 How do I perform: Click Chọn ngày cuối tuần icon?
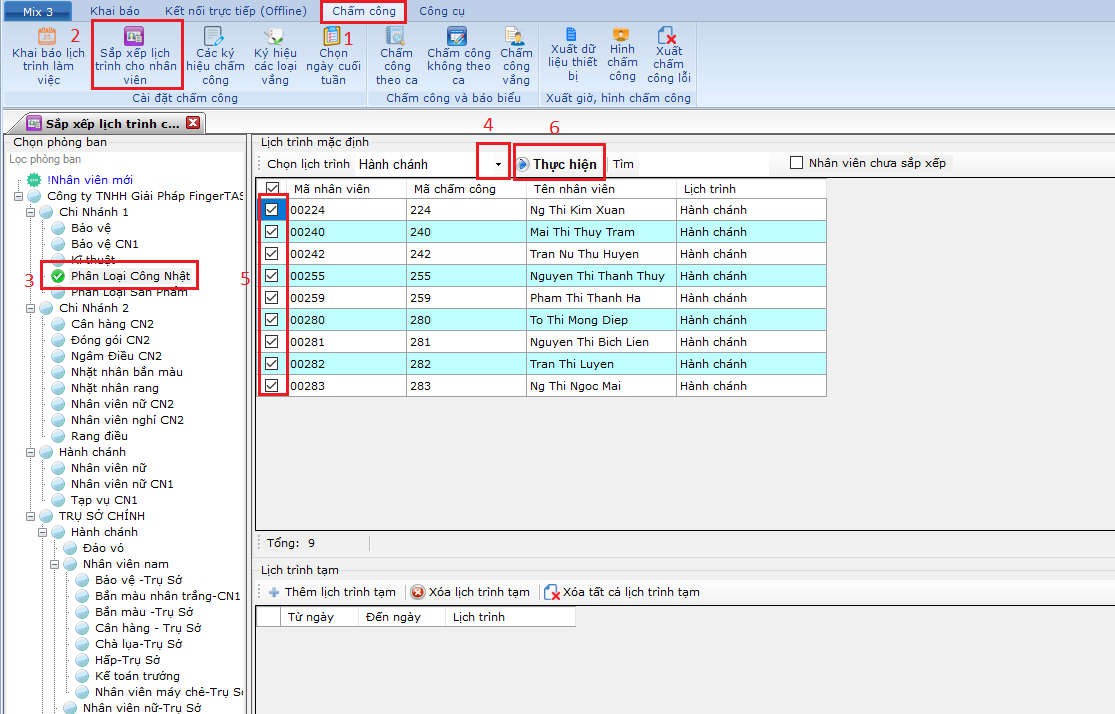click(x=332, y=37)
